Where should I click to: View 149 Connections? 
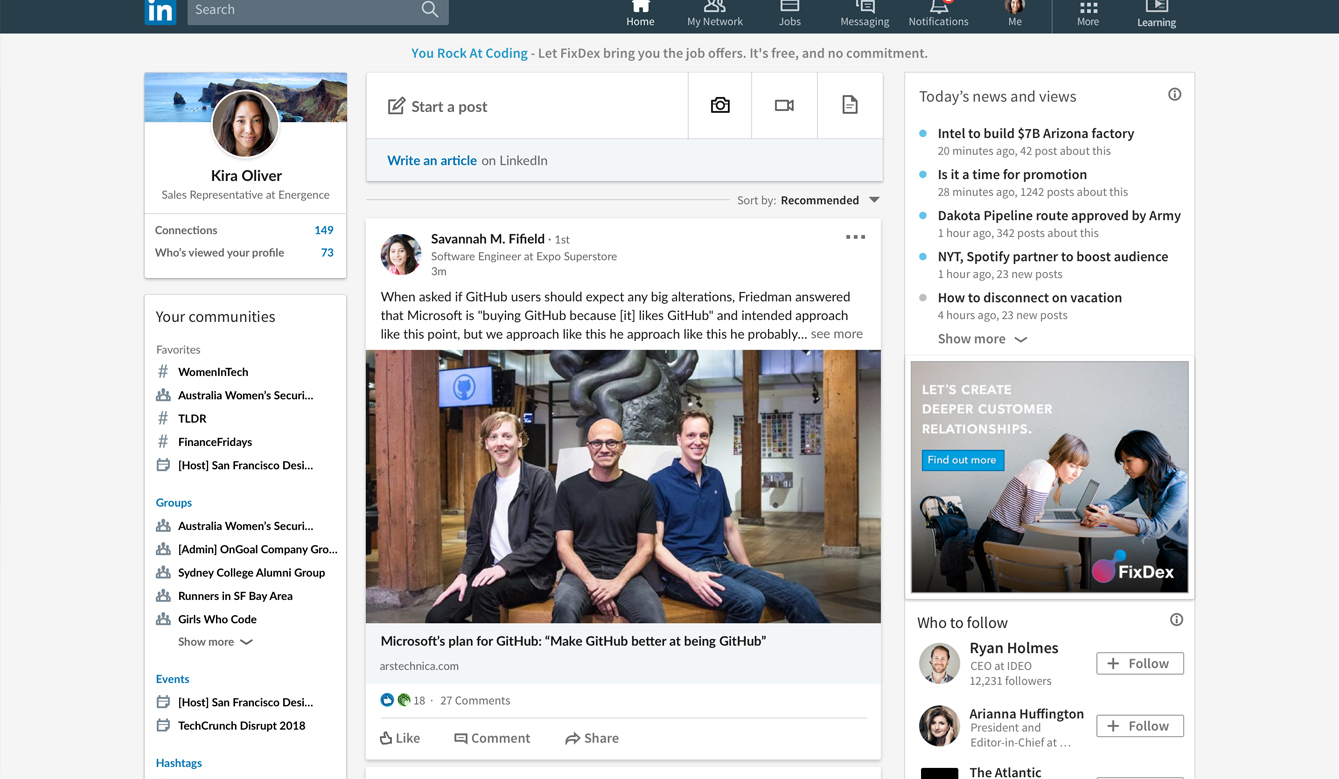pos(245,230)
